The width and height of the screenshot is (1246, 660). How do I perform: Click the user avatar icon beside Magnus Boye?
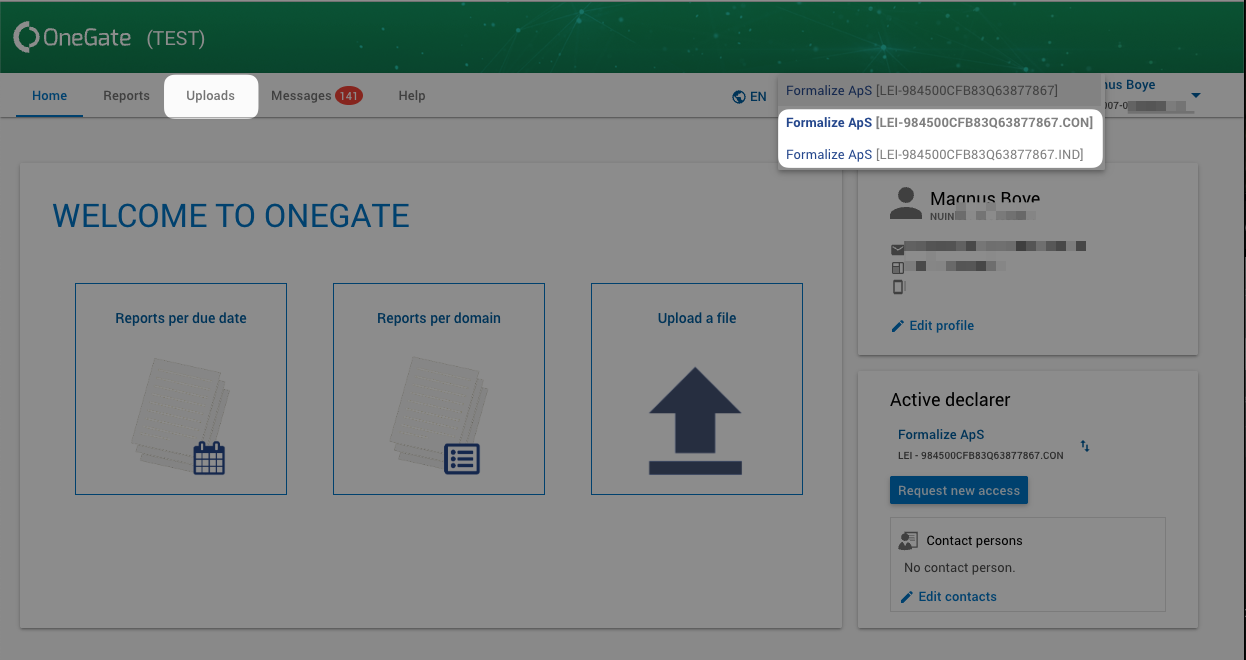coord(905,203)
